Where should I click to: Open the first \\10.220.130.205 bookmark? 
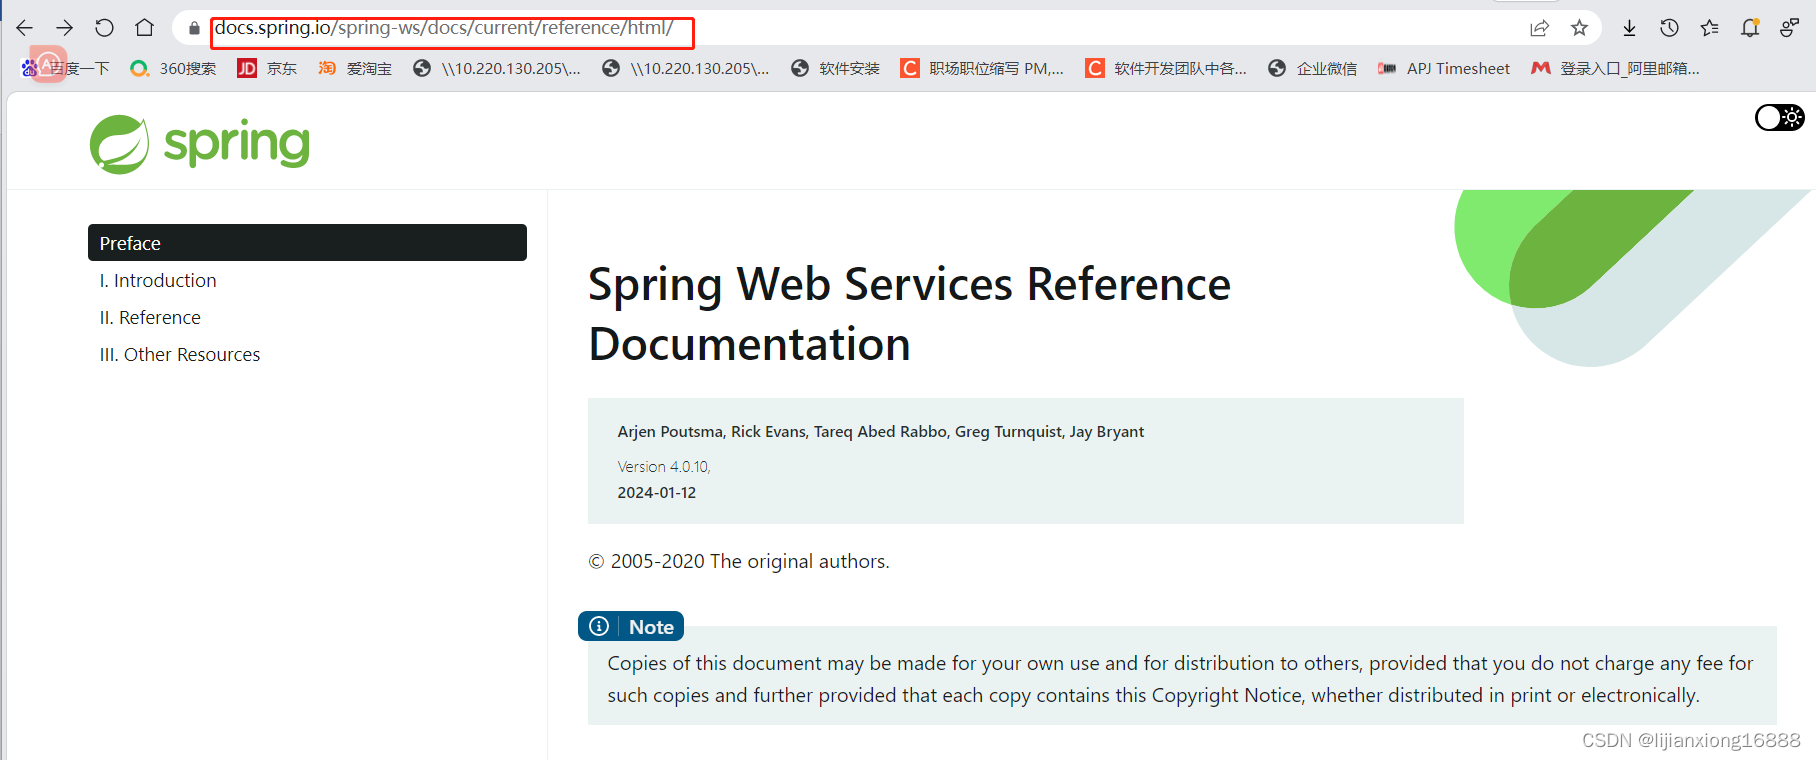pos(496,68)
